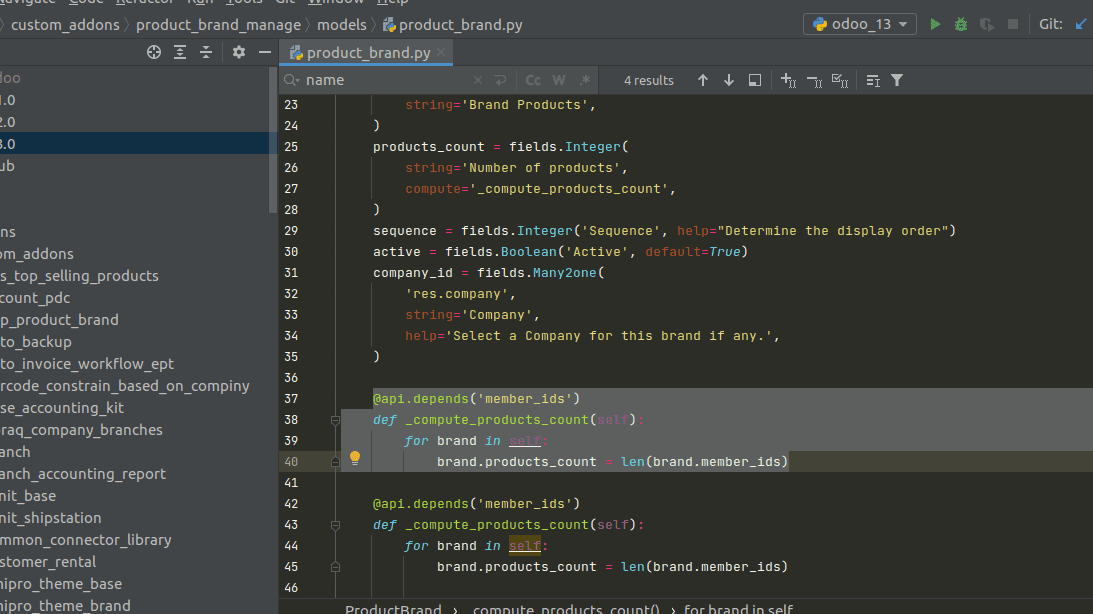Select om_addons folder in project tree
The image size is (1093, 614).
(x=36, y=254)
